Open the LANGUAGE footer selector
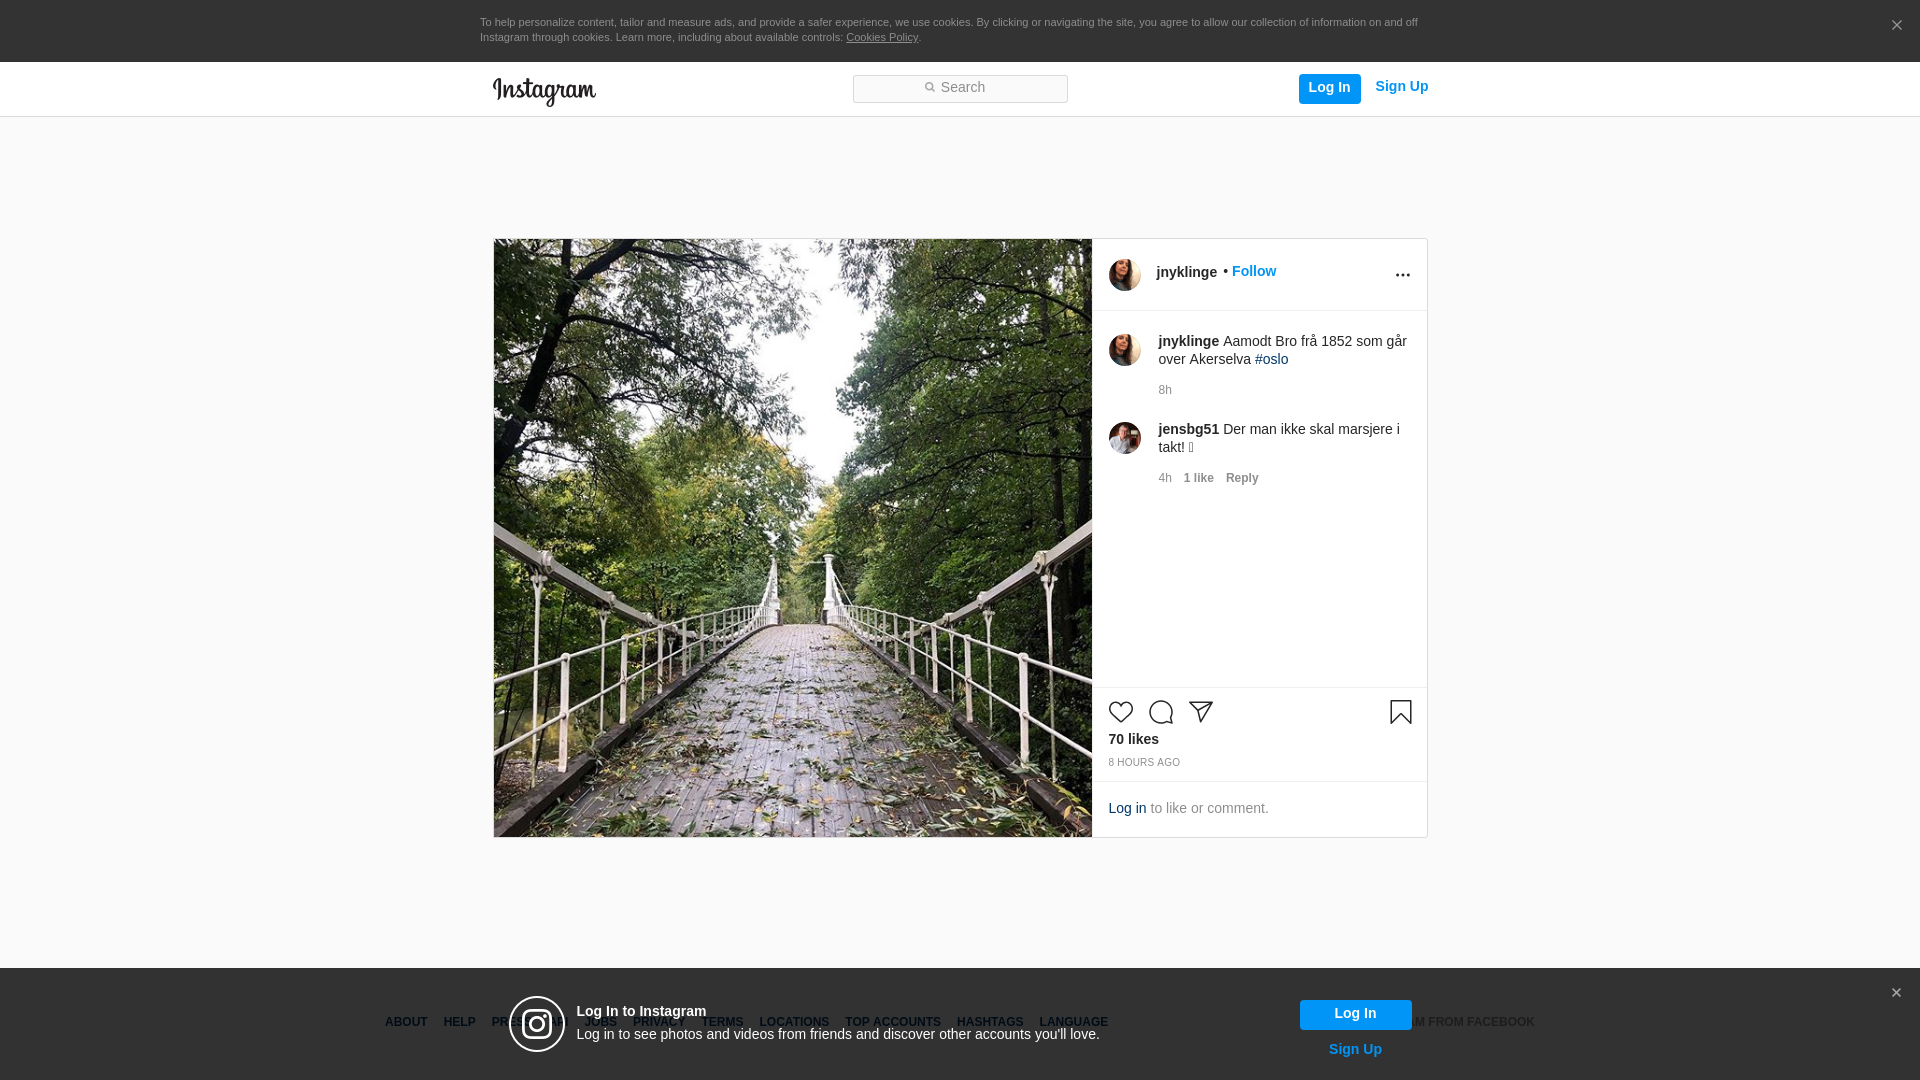Screen dimensions: 1920x1080 pos(1074,1022)
